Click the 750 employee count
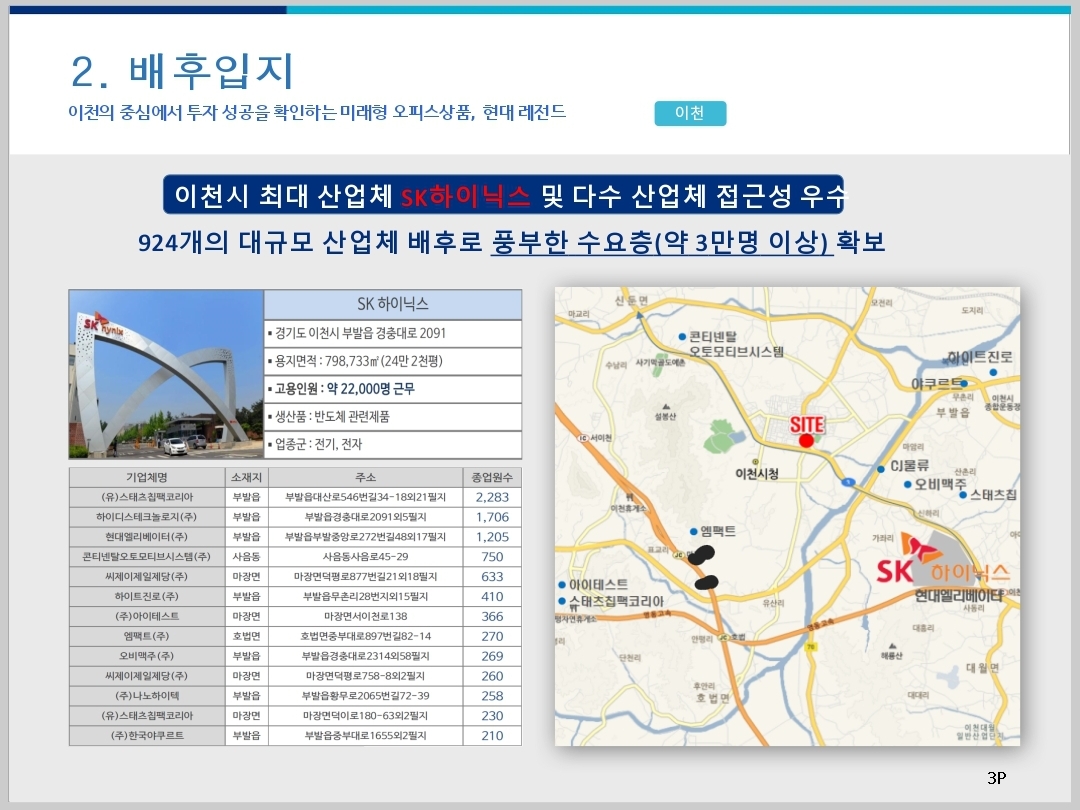The width and height of the screenshot is (1080, 810). coord(492,557)
